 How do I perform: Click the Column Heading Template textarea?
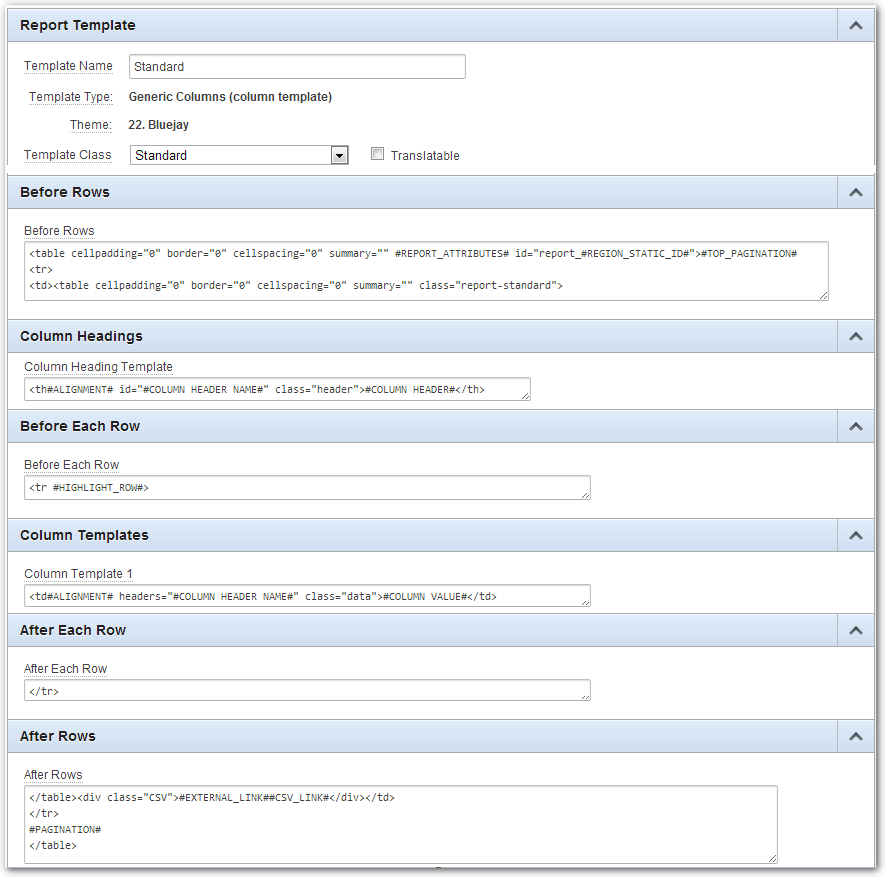277,389
